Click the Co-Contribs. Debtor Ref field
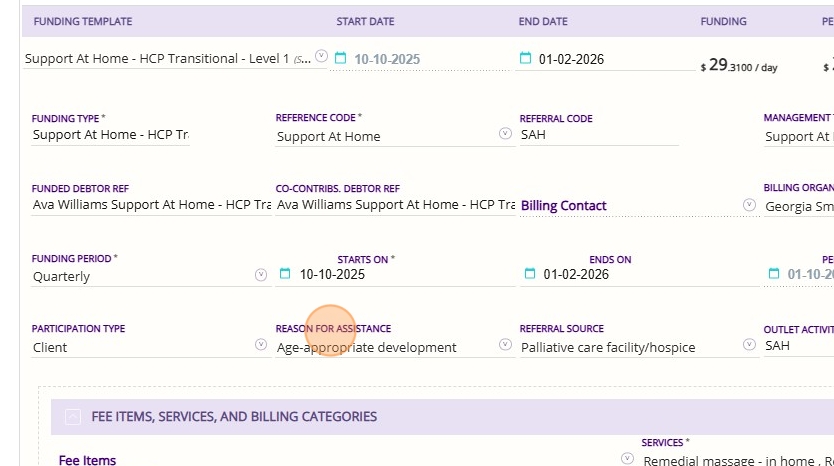The width and height of the screenshot is (834, 466). tap(395, 205)
